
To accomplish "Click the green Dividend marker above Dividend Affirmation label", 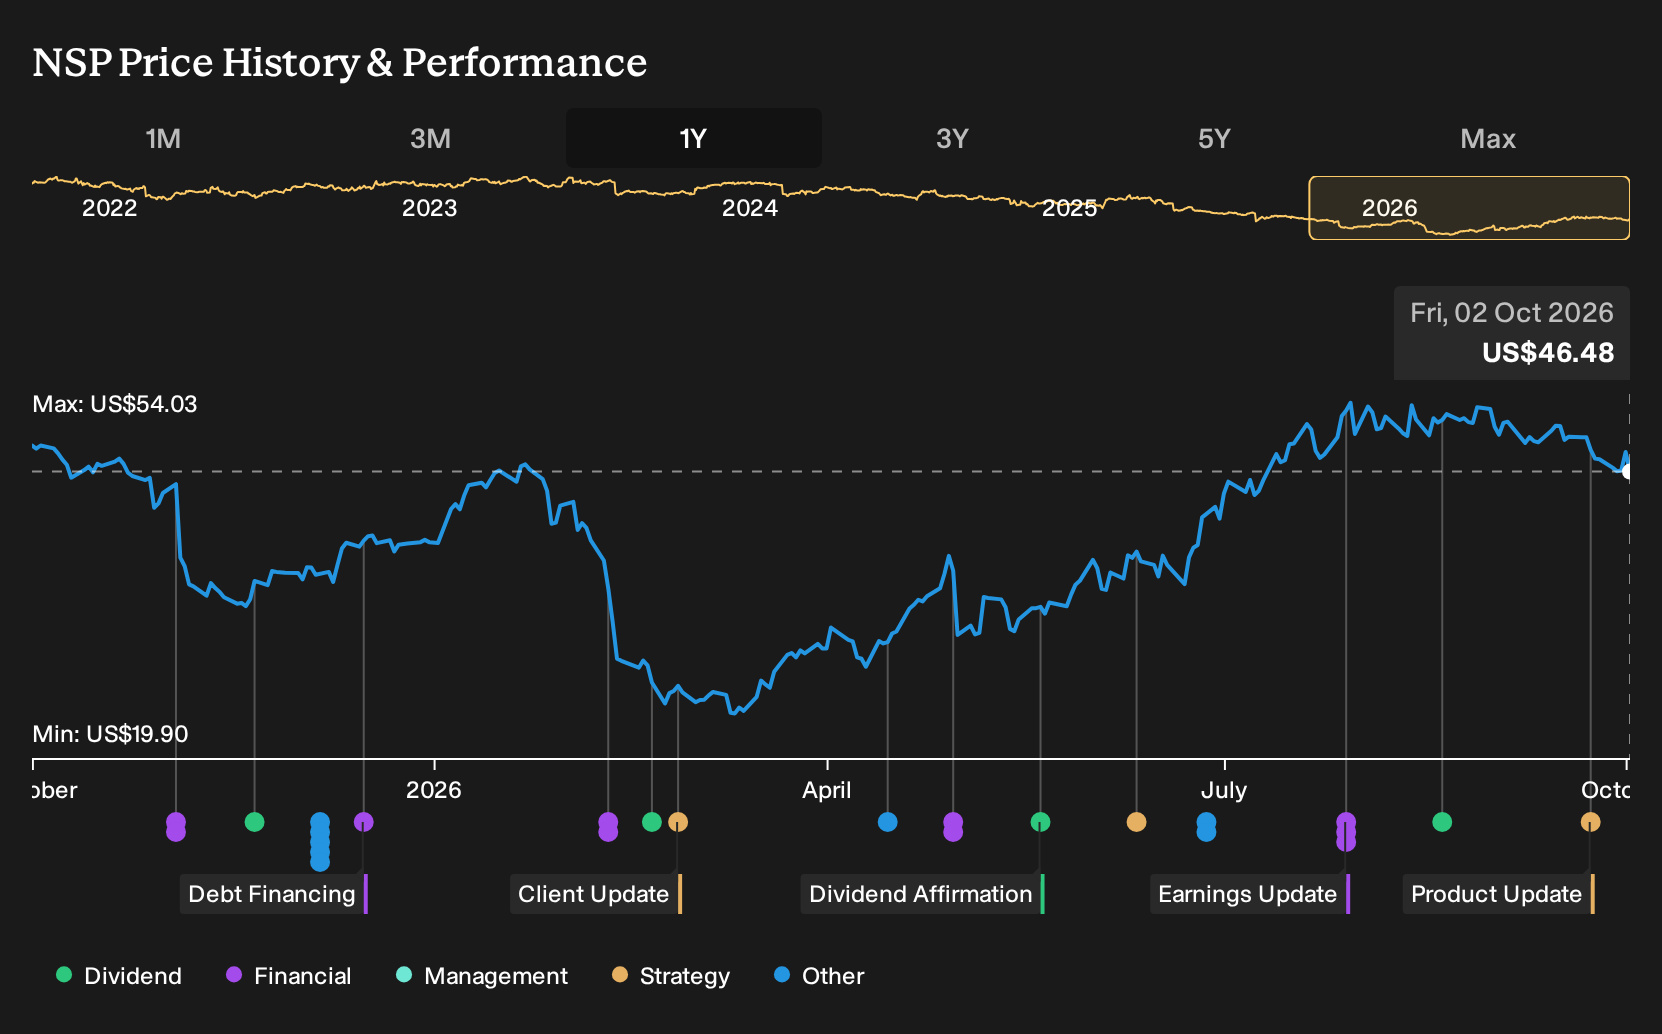I will tap(1041, 822).
